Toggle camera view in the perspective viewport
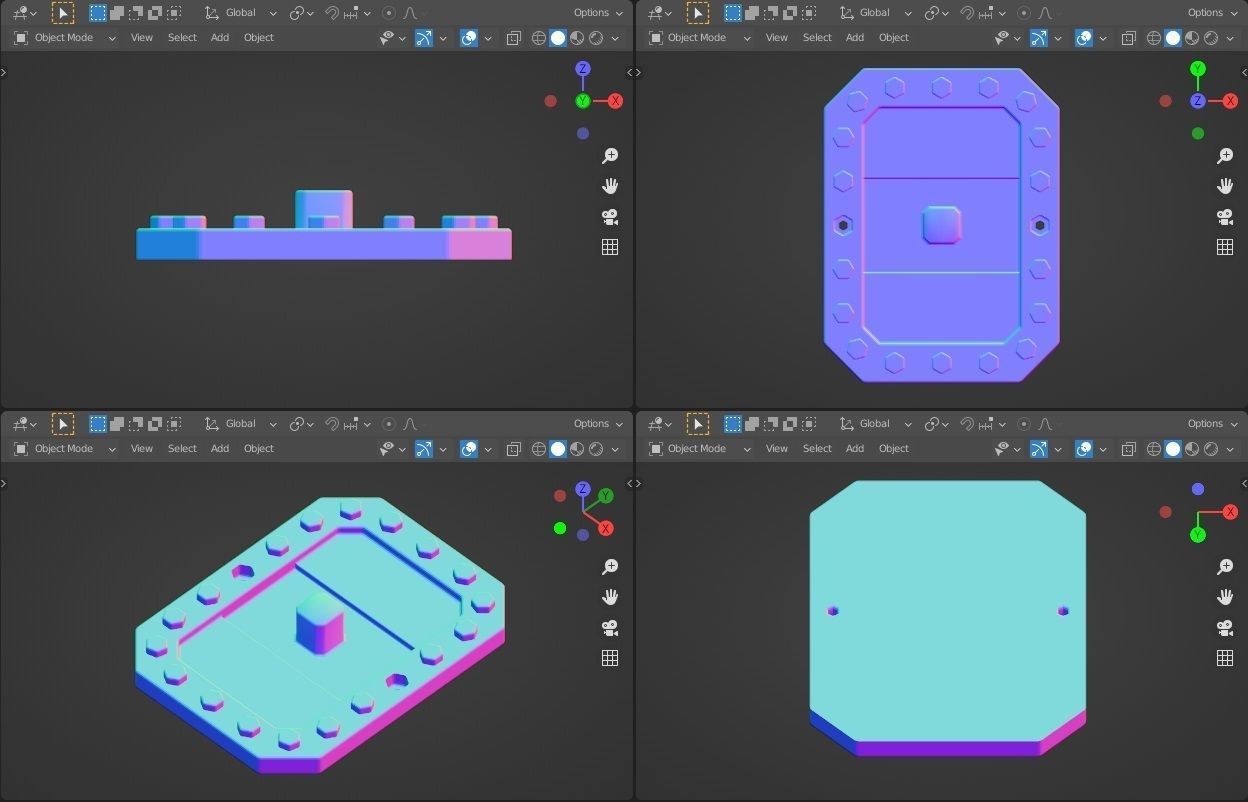Screen dimensions: 1248x802 [610, 628]
